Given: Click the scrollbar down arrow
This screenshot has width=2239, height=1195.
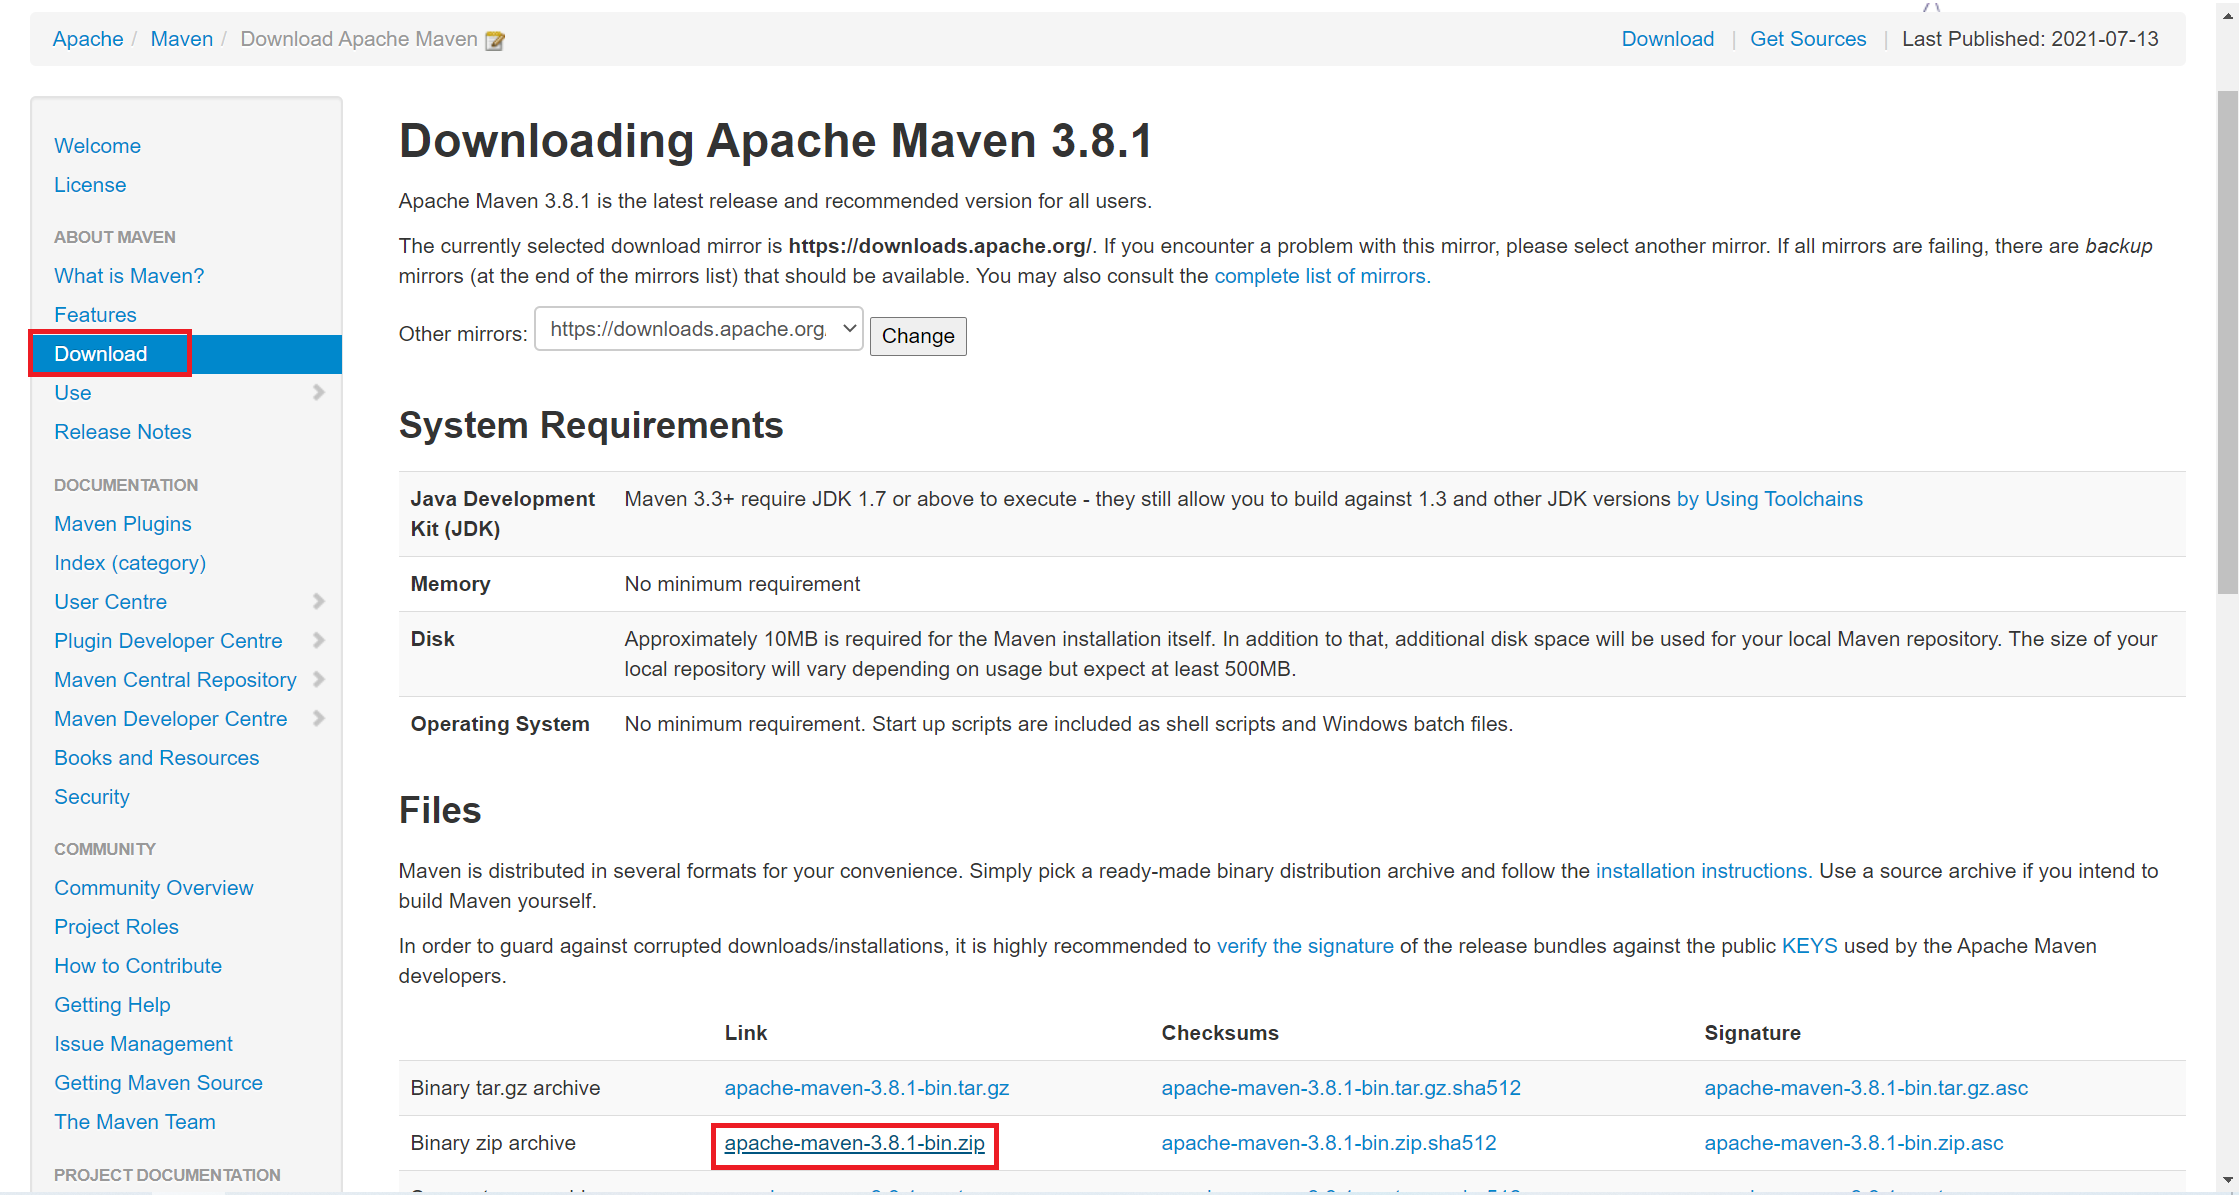Looking at the screenshot, I should click(x=2227, y=1181).
